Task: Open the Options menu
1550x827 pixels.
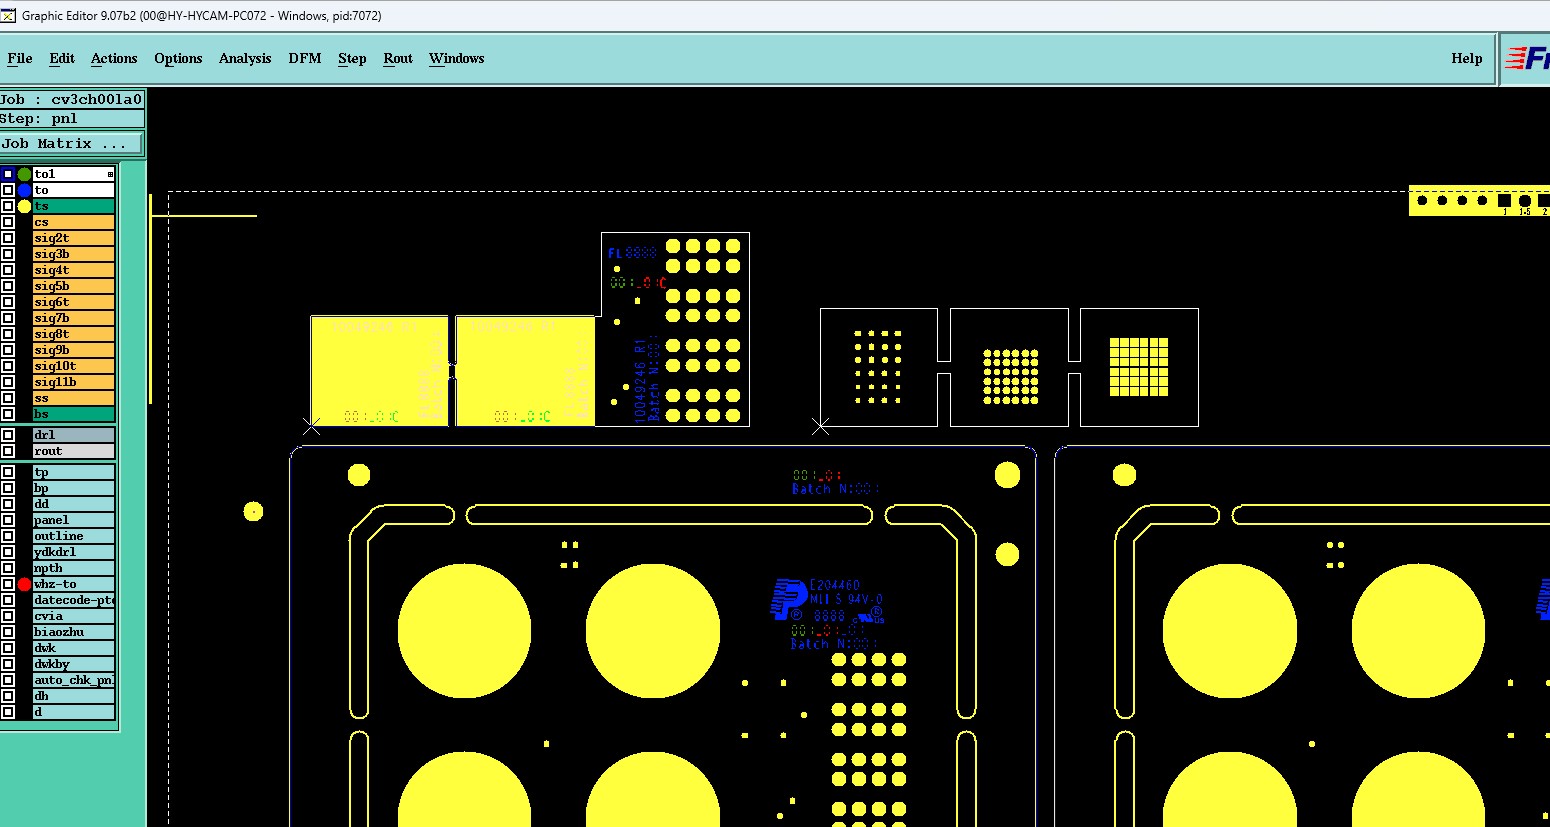Action: 178,58
